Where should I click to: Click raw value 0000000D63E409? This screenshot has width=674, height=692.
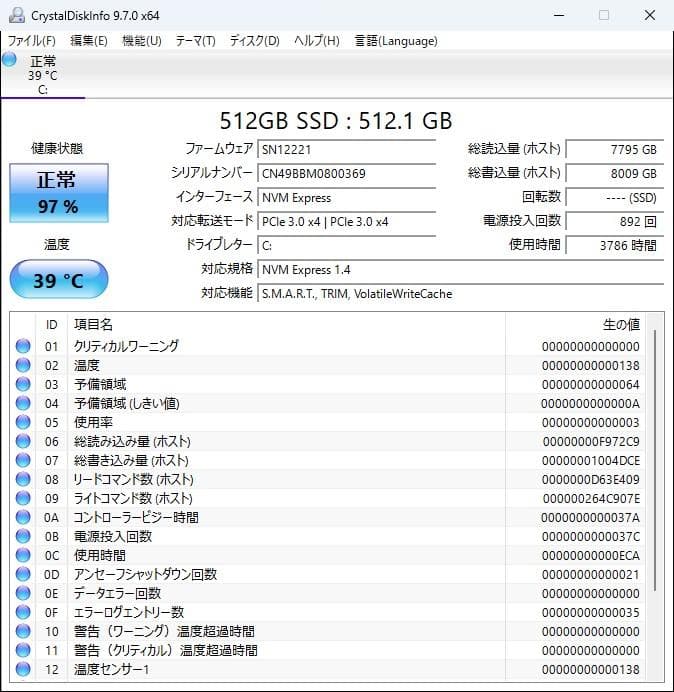coord(591,480)
